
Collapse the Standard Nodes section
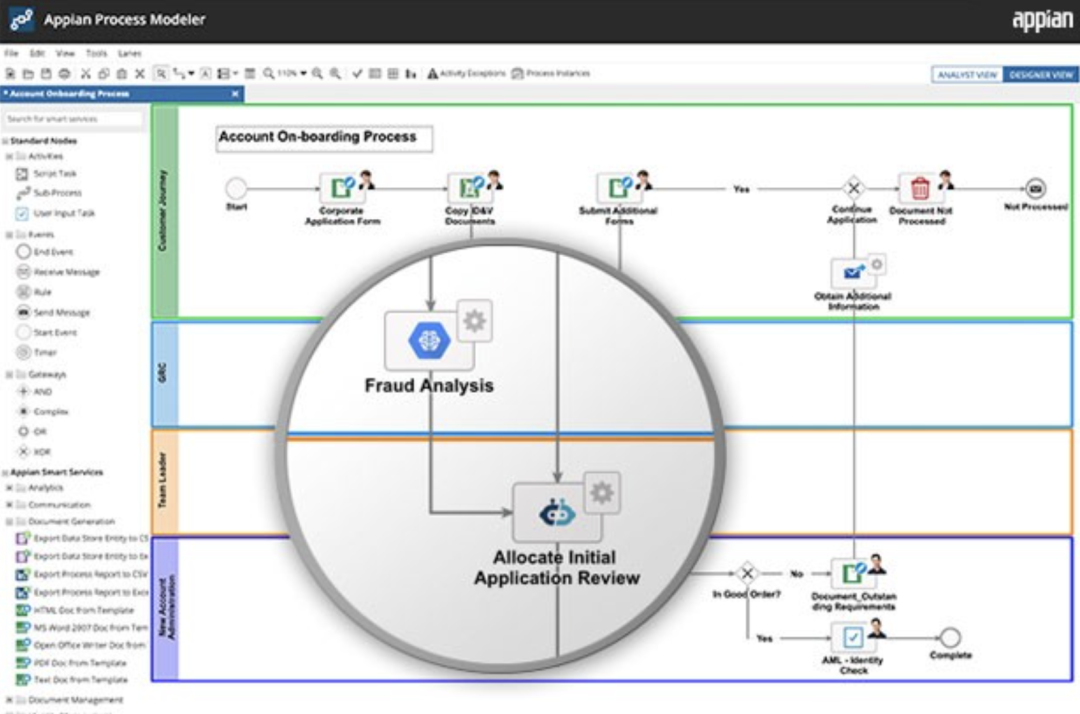(5, 141)
